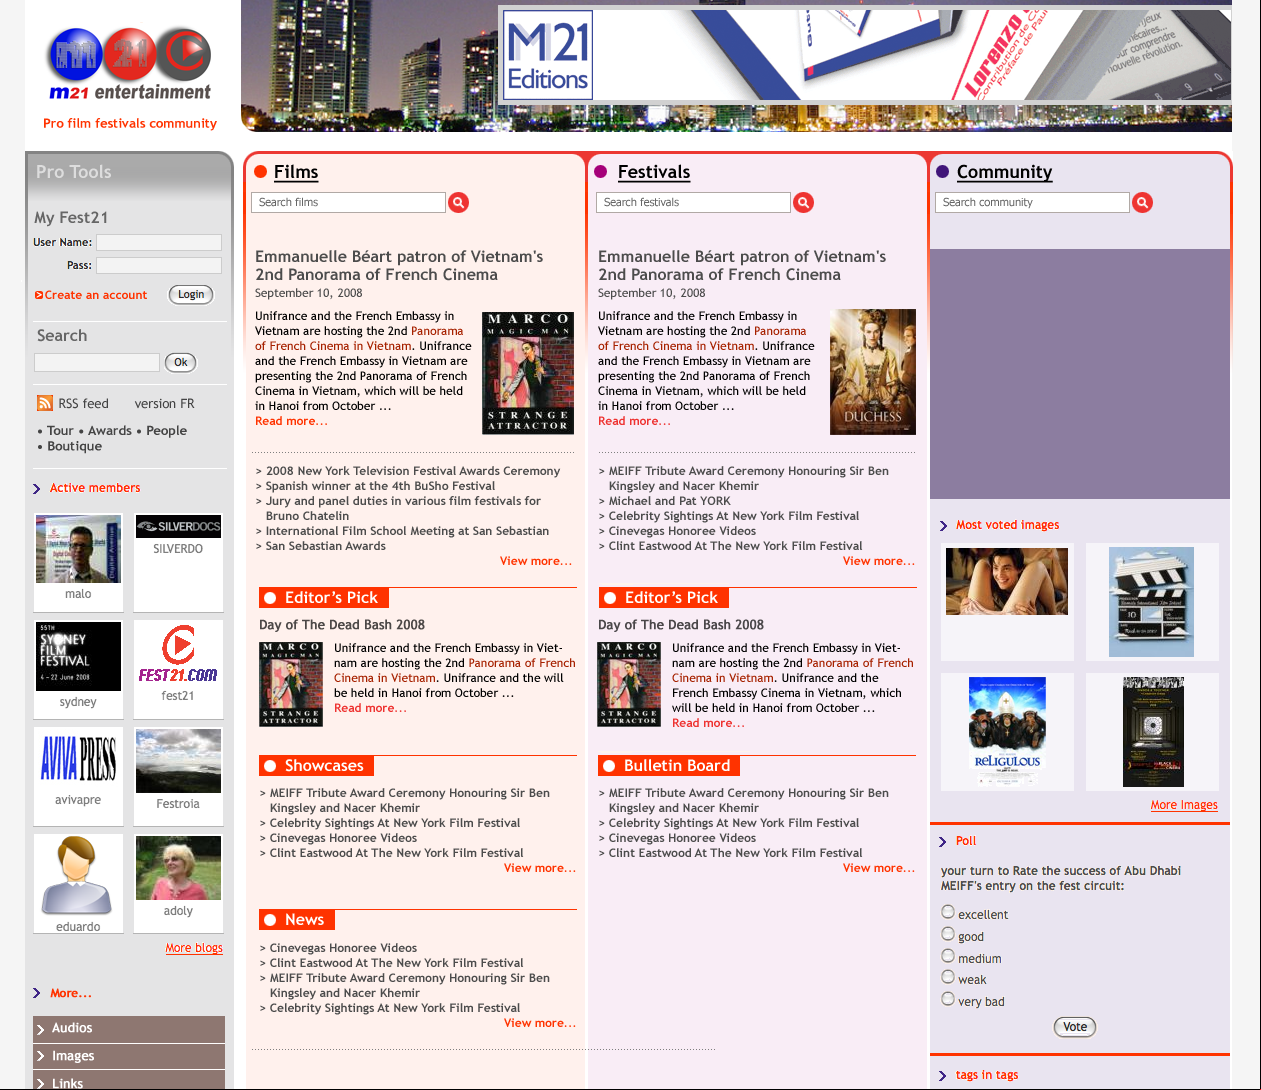Go to the Tour page
This screenshot has height=1090, width=1261.
(60, 431)
